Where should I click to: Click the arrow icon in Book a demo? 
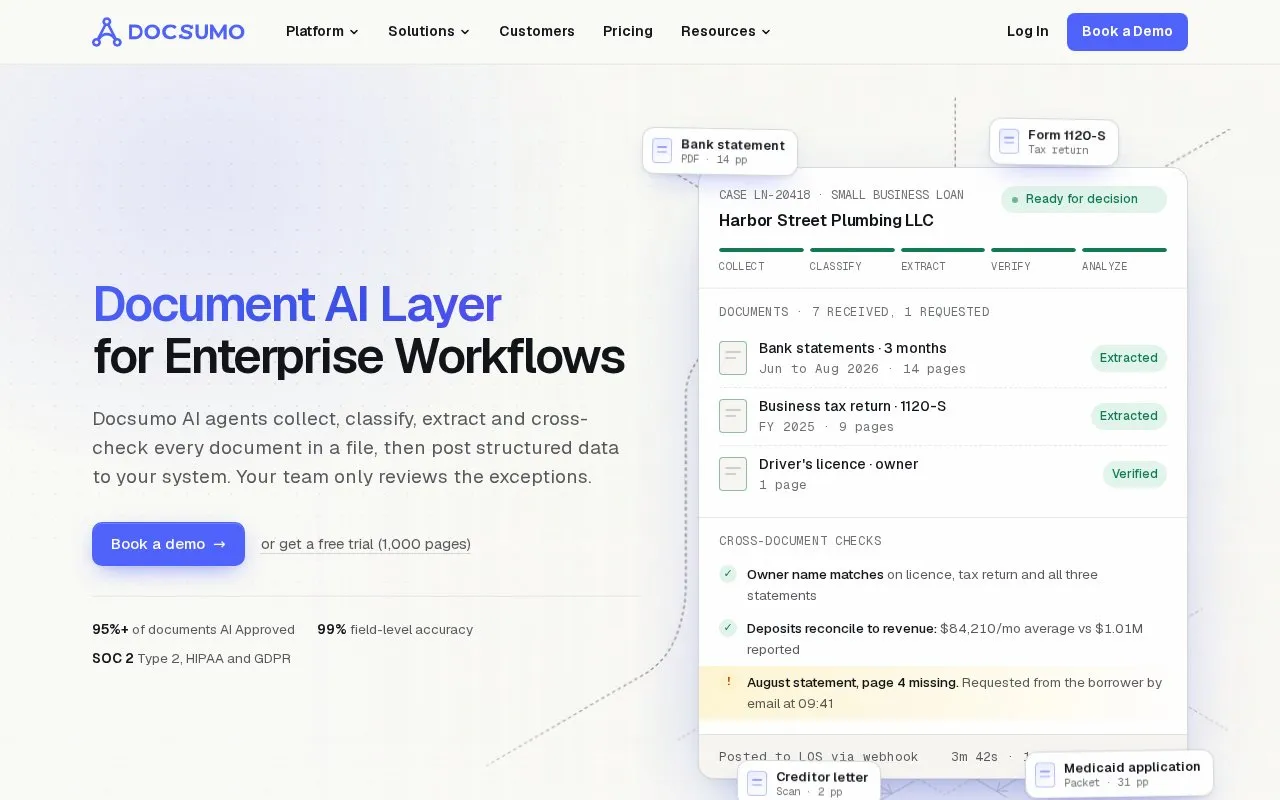[x=220, y=544]
